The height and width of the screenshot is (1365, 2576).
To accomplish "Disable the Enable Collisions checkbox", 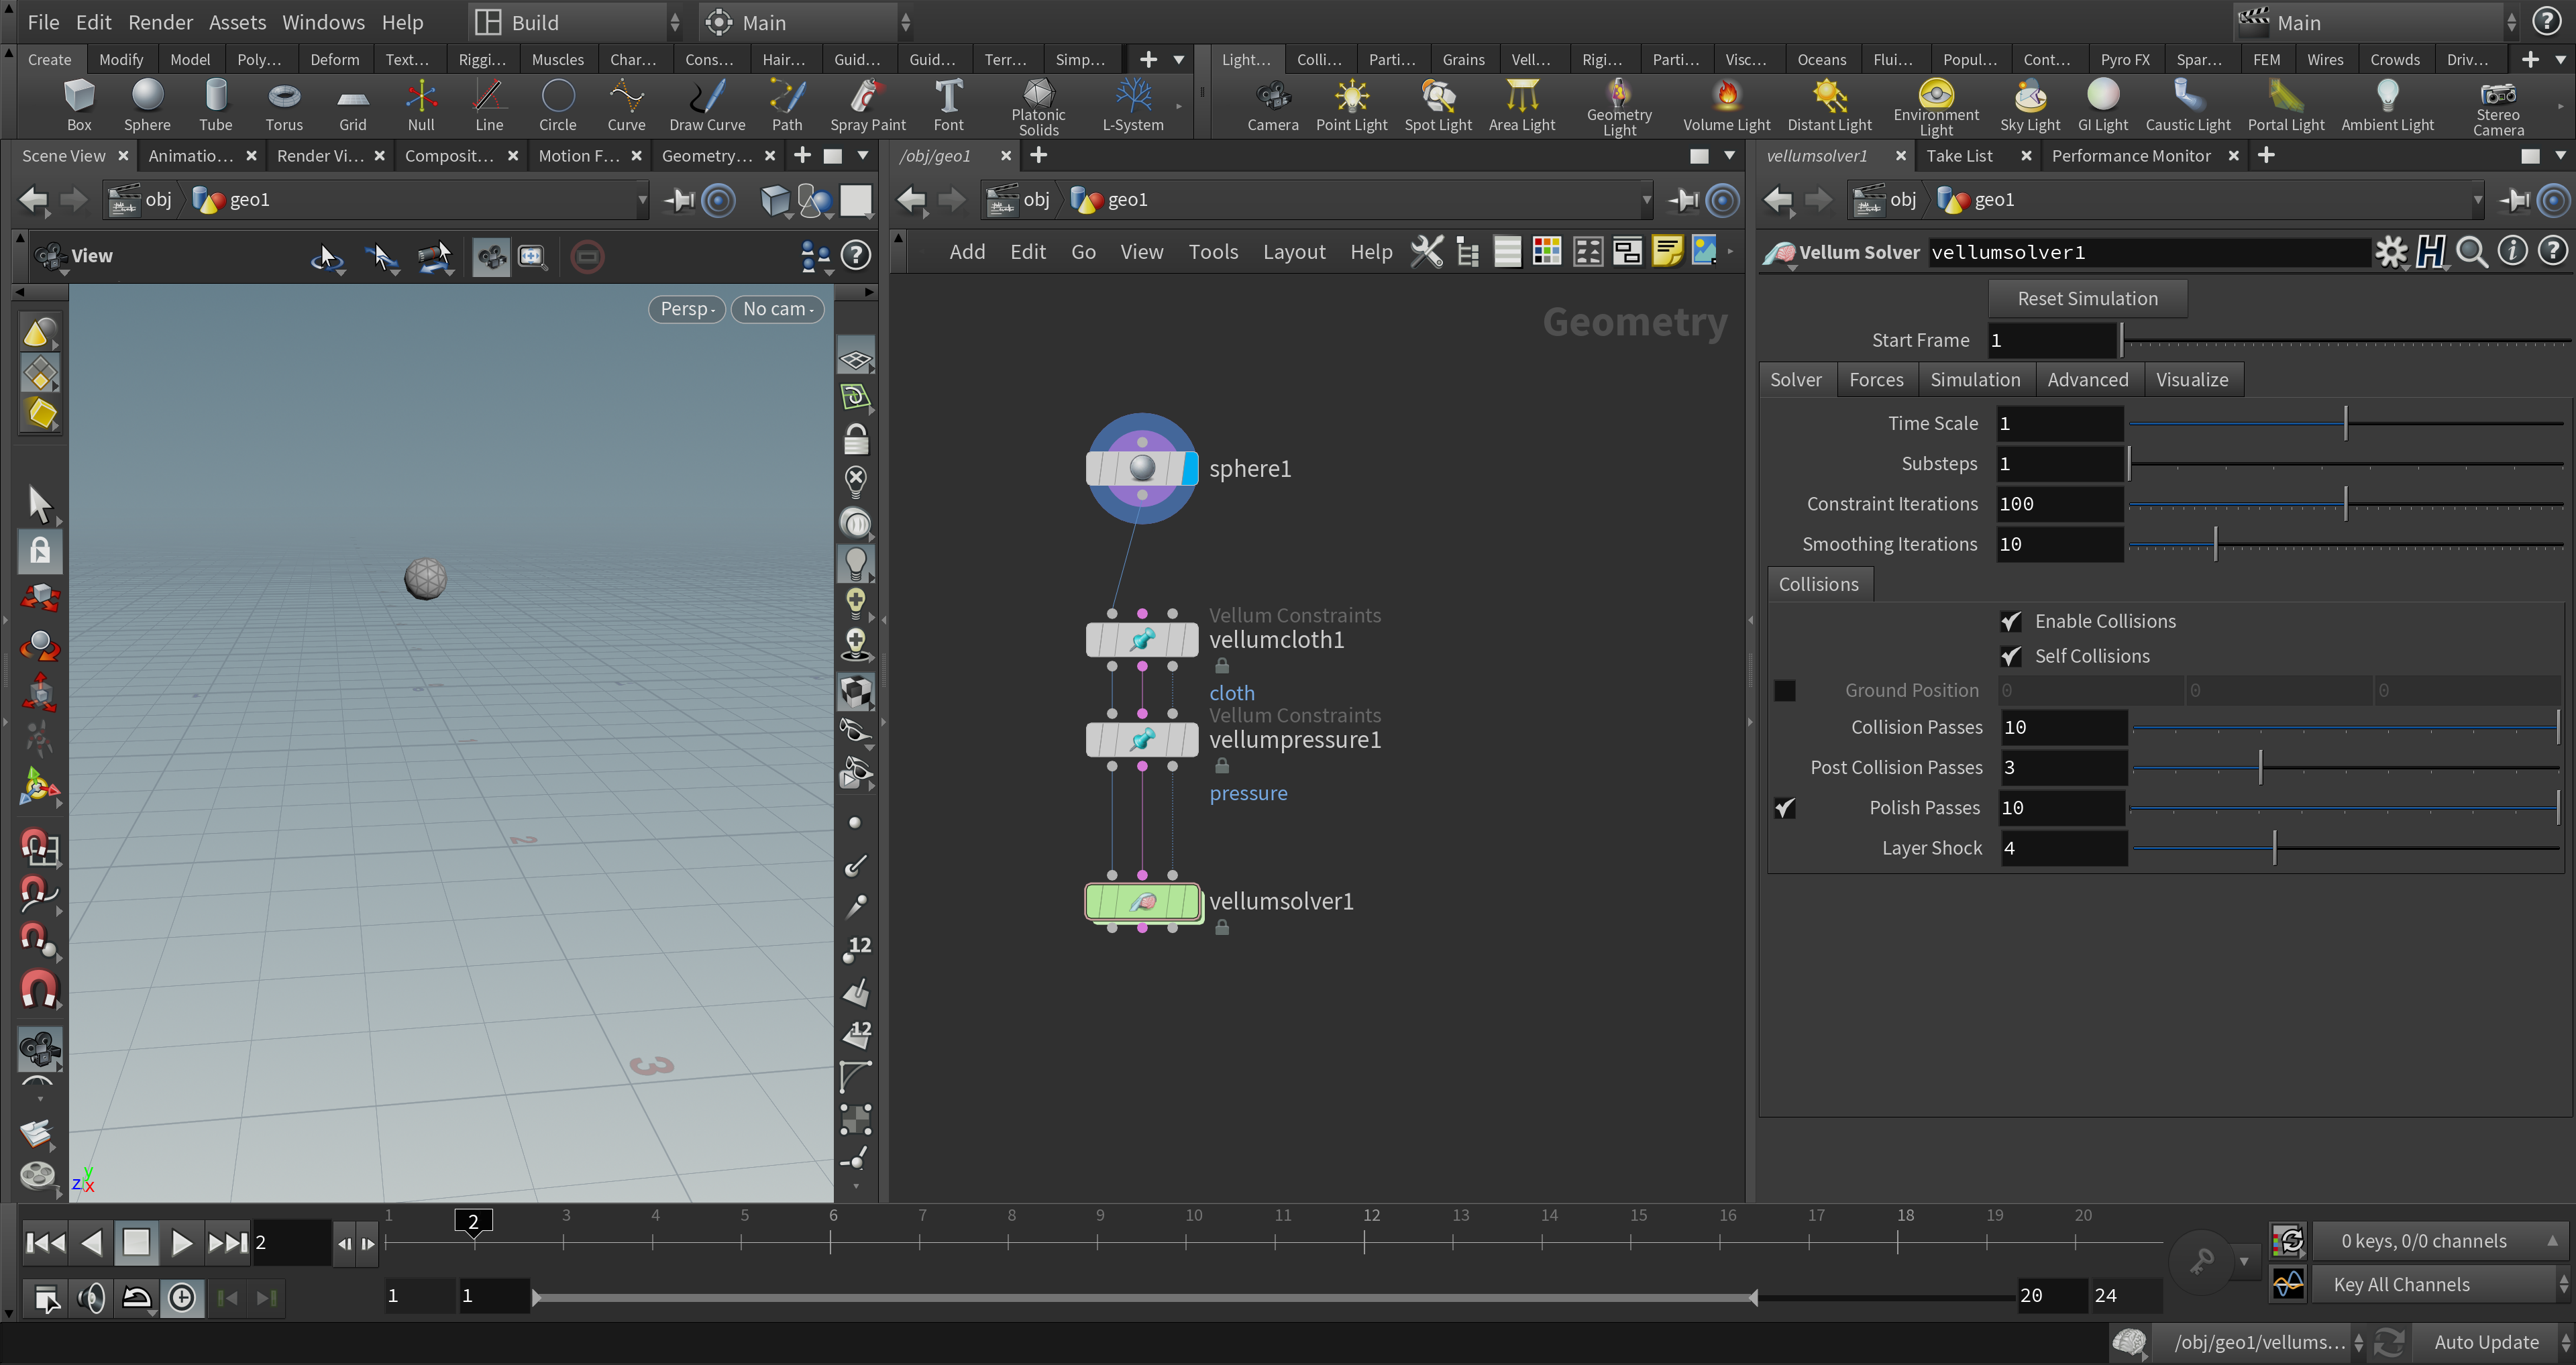I will tap(2010, 621).
